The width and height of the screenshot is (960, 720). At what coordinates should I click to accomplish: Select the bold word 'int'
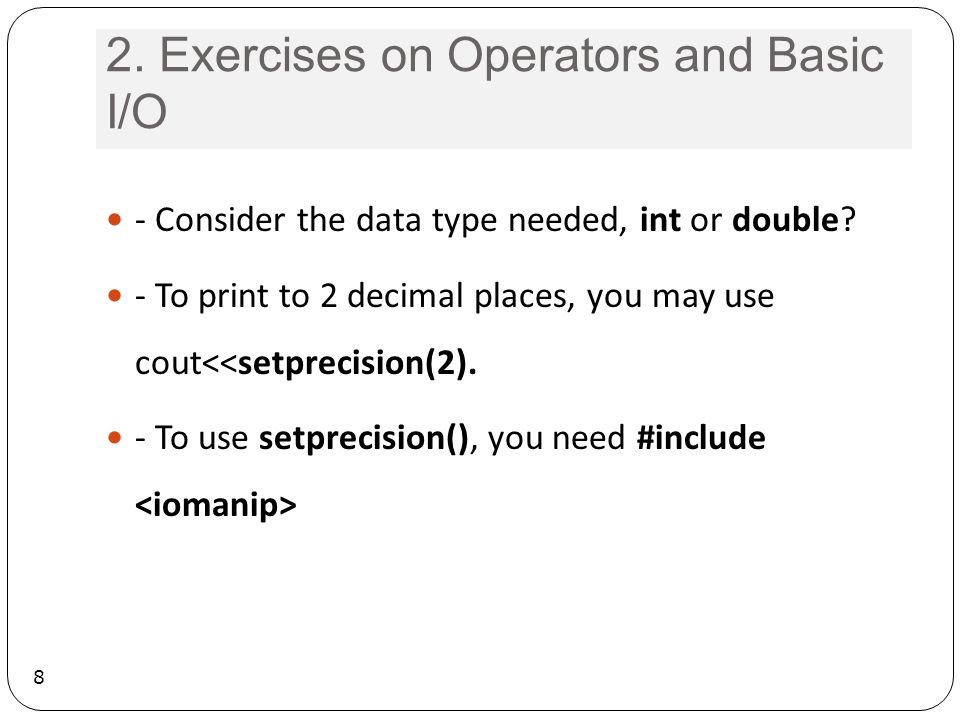coord(660,220)
